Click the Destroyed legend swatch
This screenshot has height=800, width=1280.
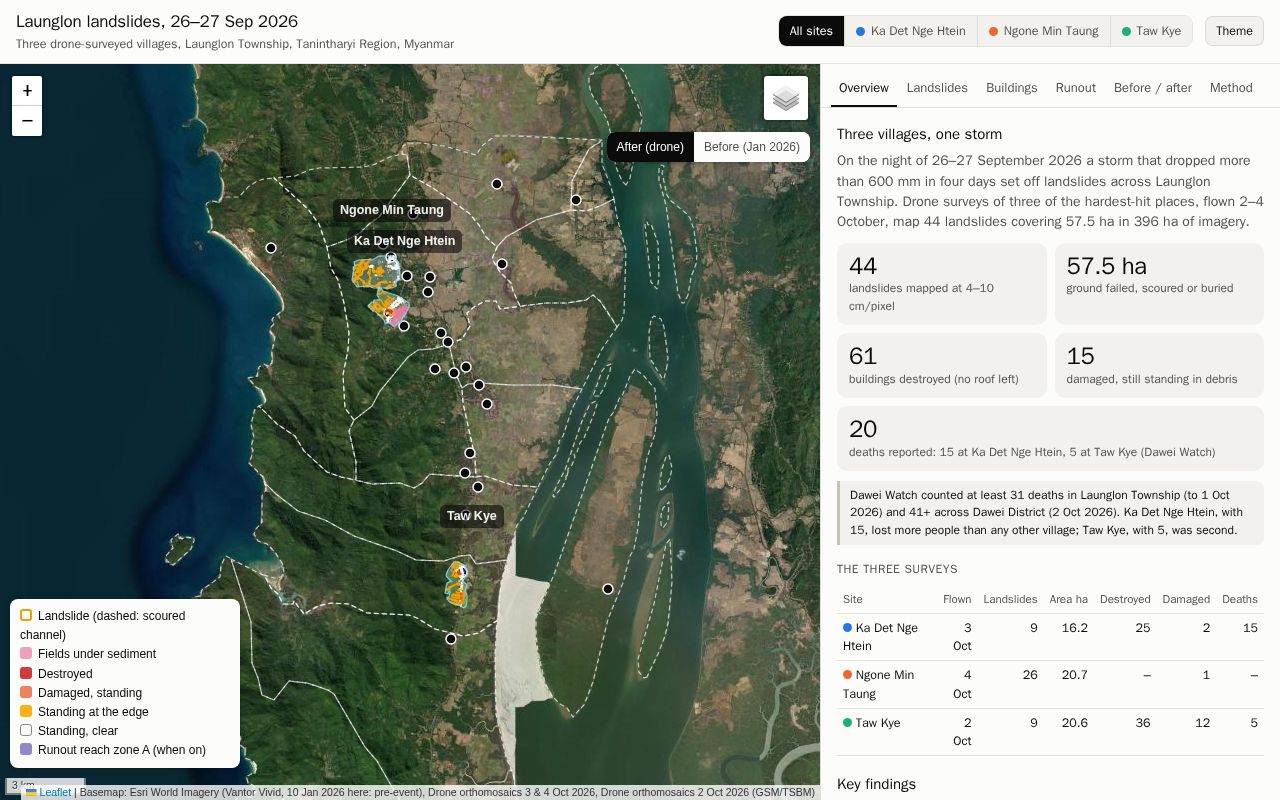(26, 673)
